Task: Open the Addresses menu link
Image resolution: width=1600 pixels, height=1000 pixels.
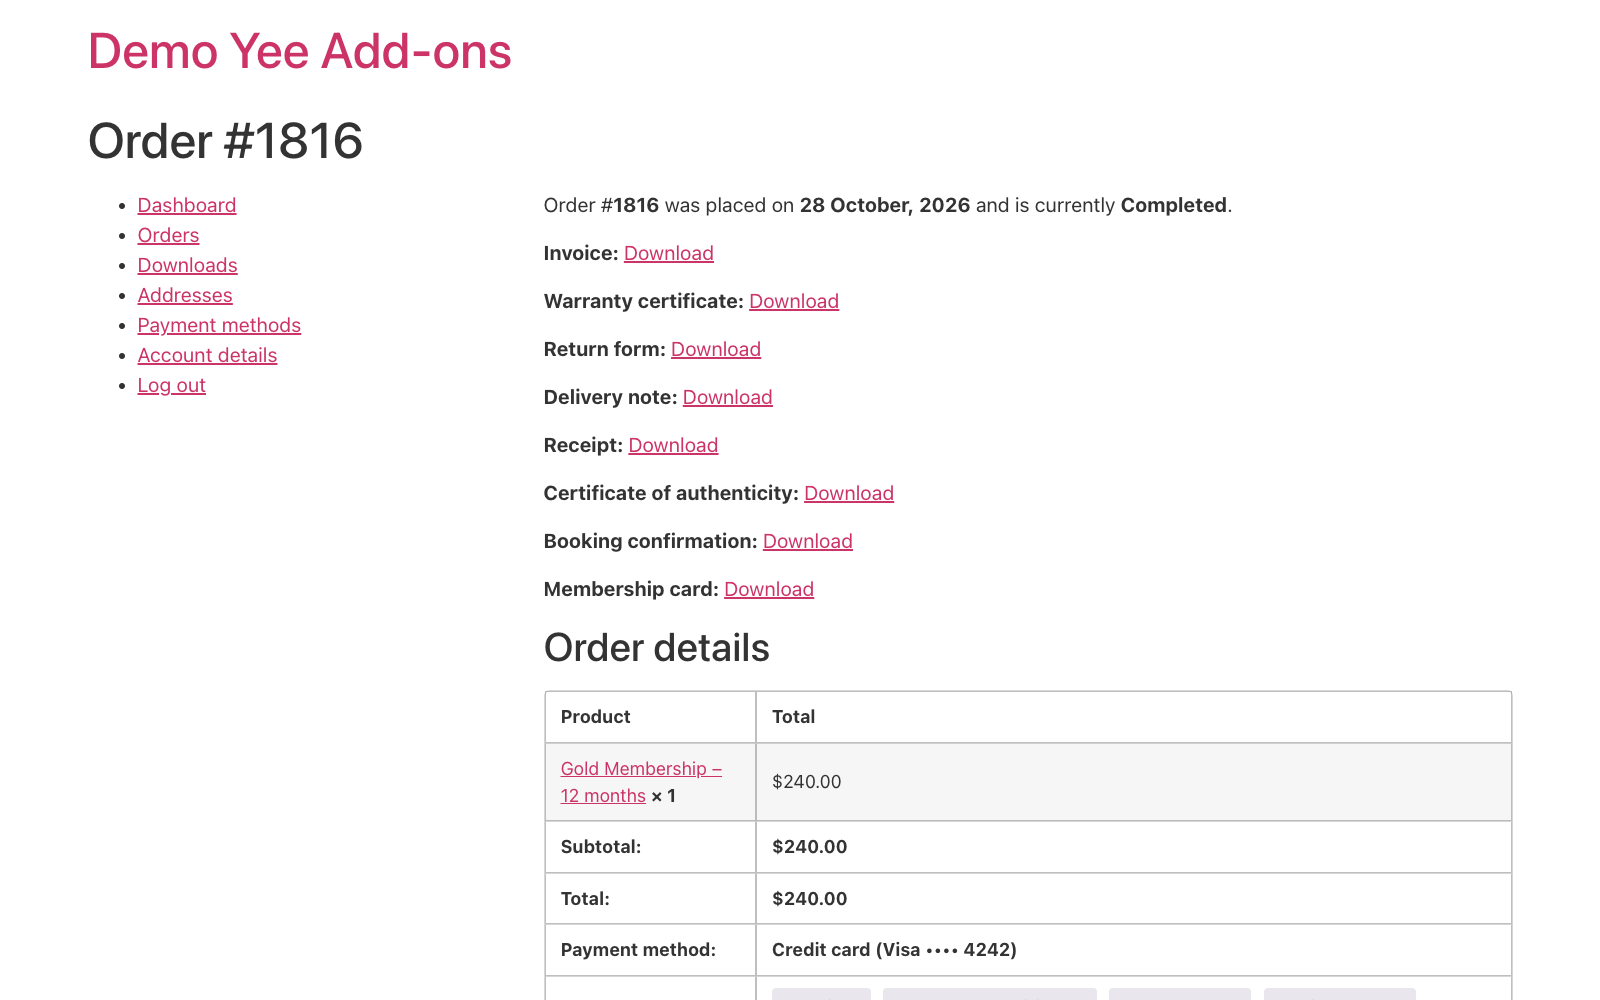Action: 185,295
